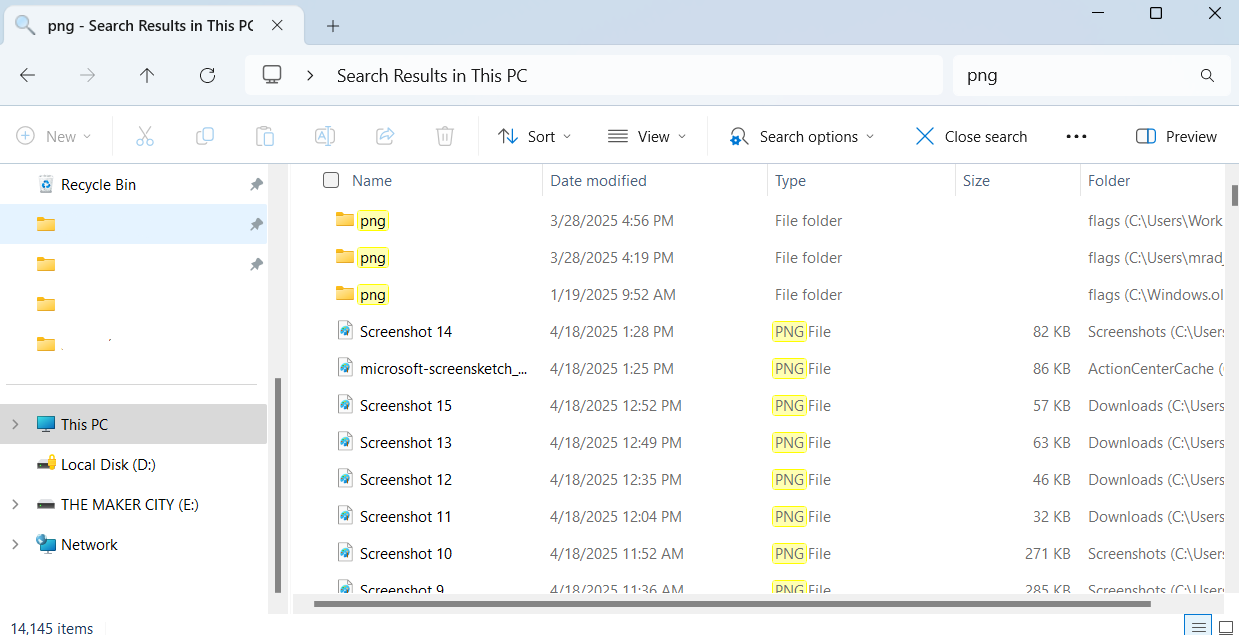Click the Refresh icon in navigation bar
1239x635 pixels.
coord(207,75)
